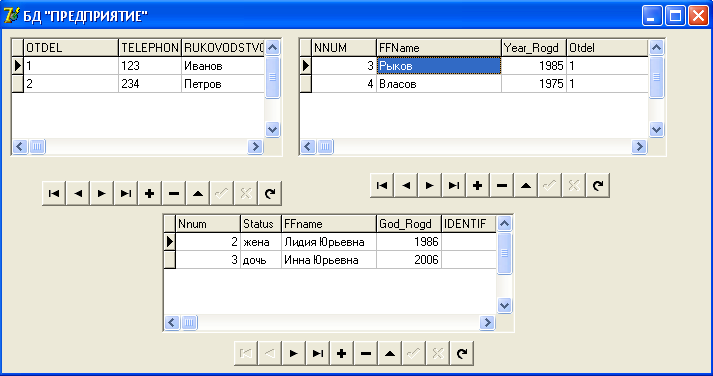Click right arrow of departments grid horizontal scrollbar

[255, 146]
